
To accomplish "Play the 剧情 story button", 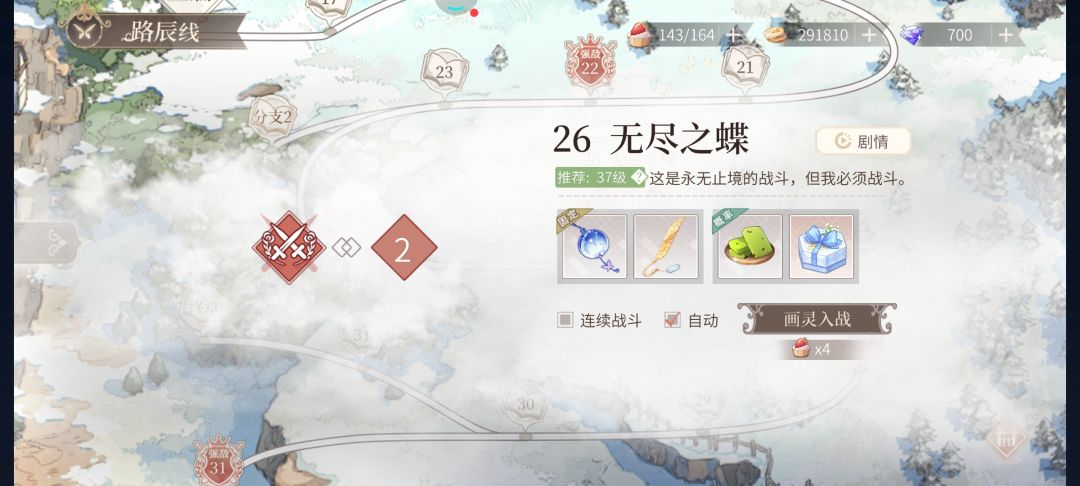I will [x=863, y=141].
